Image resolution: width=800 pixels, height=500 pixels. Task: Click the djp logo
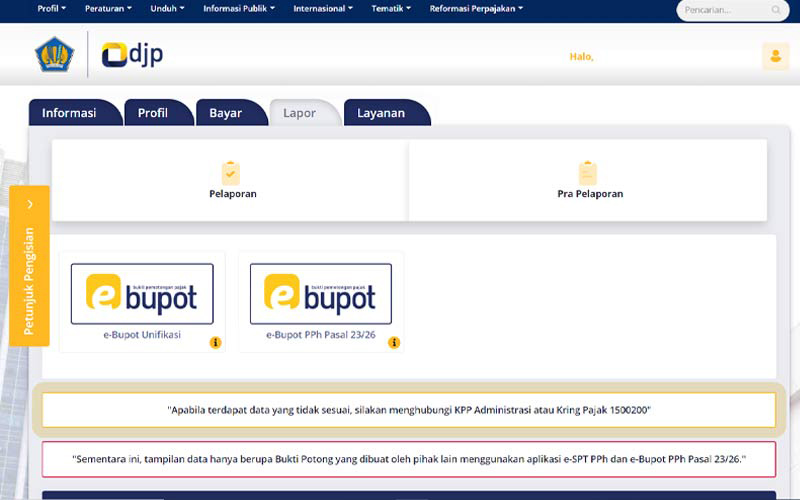coord(132,55)
